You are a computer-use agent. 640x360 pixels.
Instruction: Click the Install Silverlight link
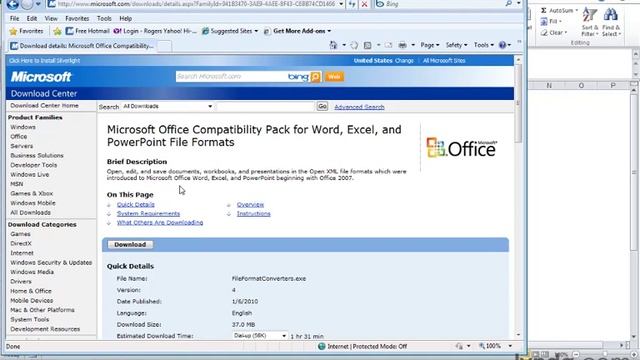click(x=44, y=60)
